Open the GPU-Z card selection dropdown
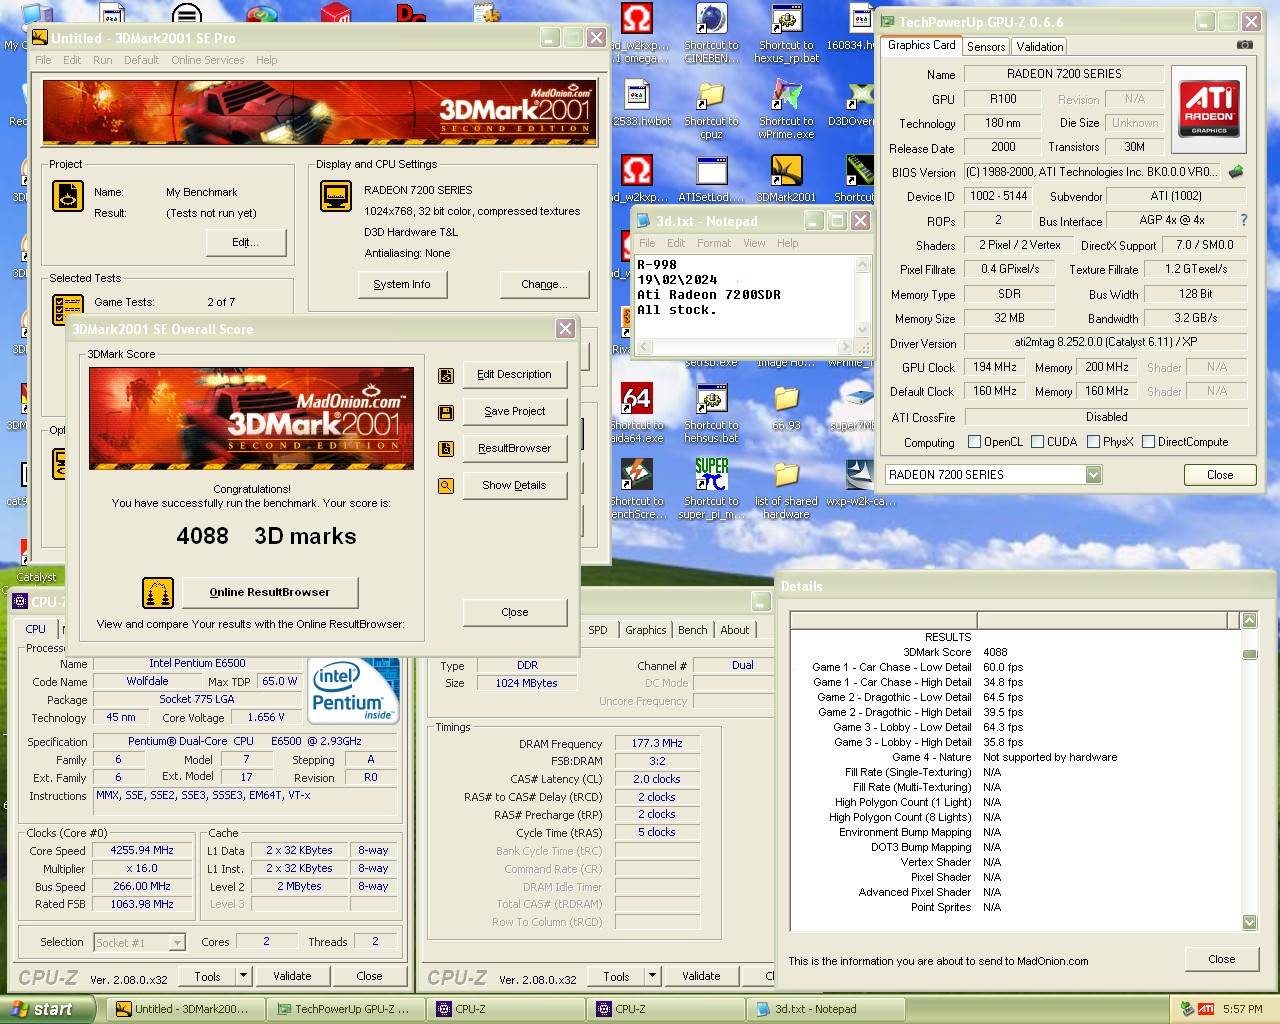The width and height of the screenshot is (1280, 1024). click(x=1093, y=475)
